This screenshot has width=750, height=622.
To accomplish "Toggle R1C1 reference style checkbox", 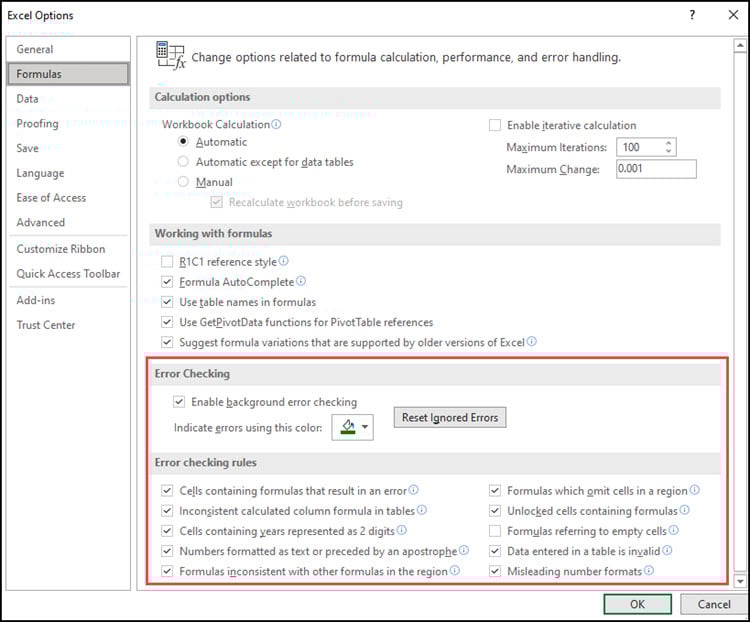I will pyautogui.click(x=167, y=262).
